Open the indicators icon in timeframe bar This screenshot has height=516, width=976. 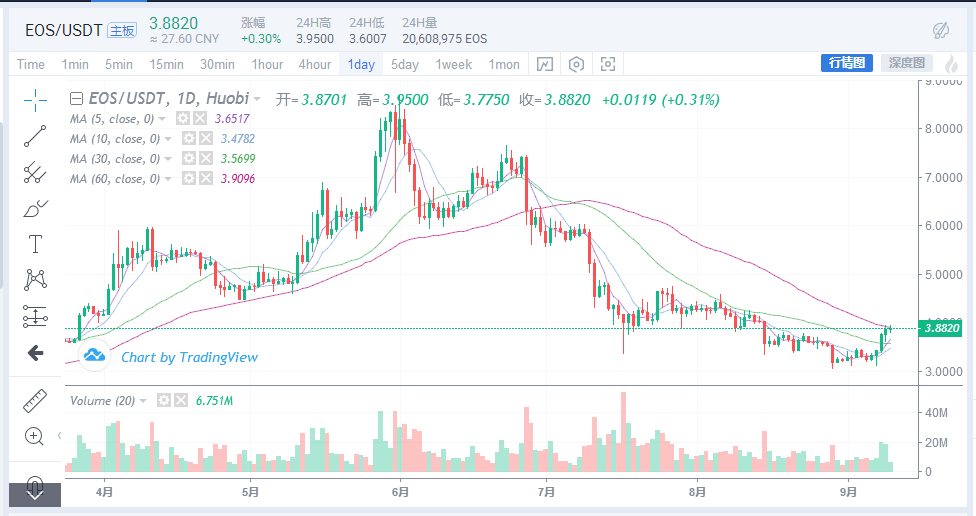click(545, 64)
